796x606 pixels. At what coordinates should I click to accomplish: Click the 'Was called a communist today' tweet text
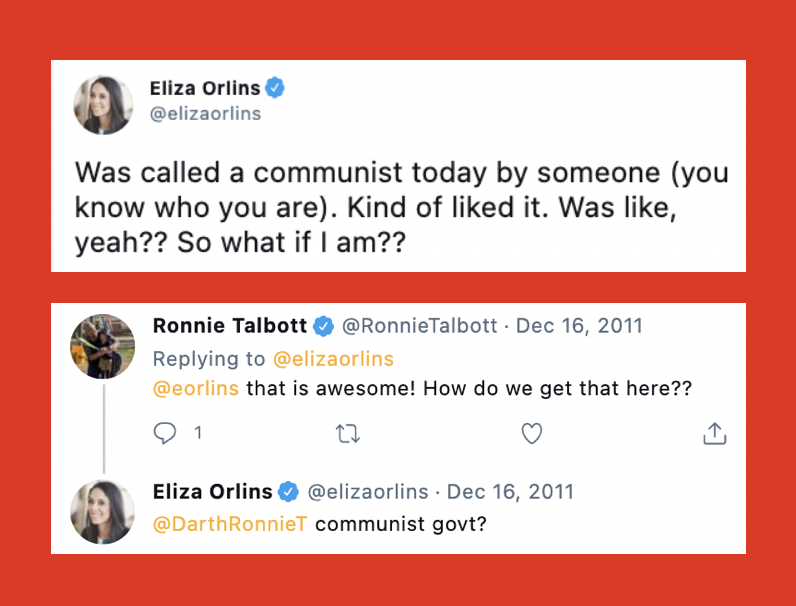point(400,207)
